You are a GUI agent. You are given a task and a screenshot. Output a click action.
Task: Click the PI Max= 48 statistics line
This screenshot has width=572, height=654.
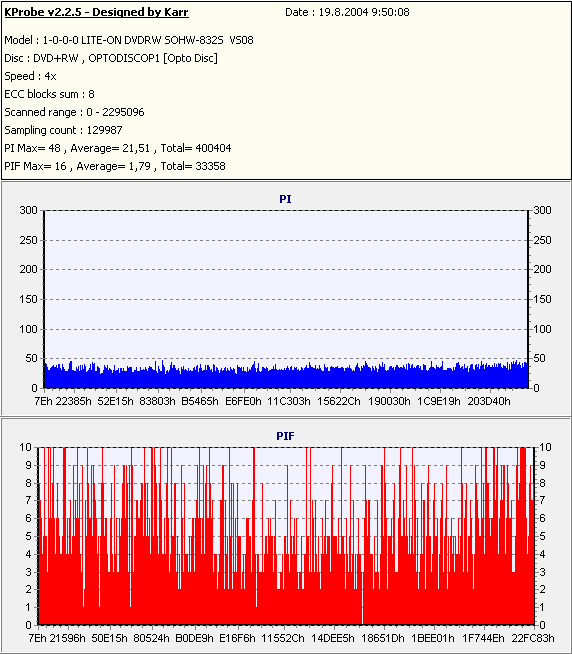point(118,148)
